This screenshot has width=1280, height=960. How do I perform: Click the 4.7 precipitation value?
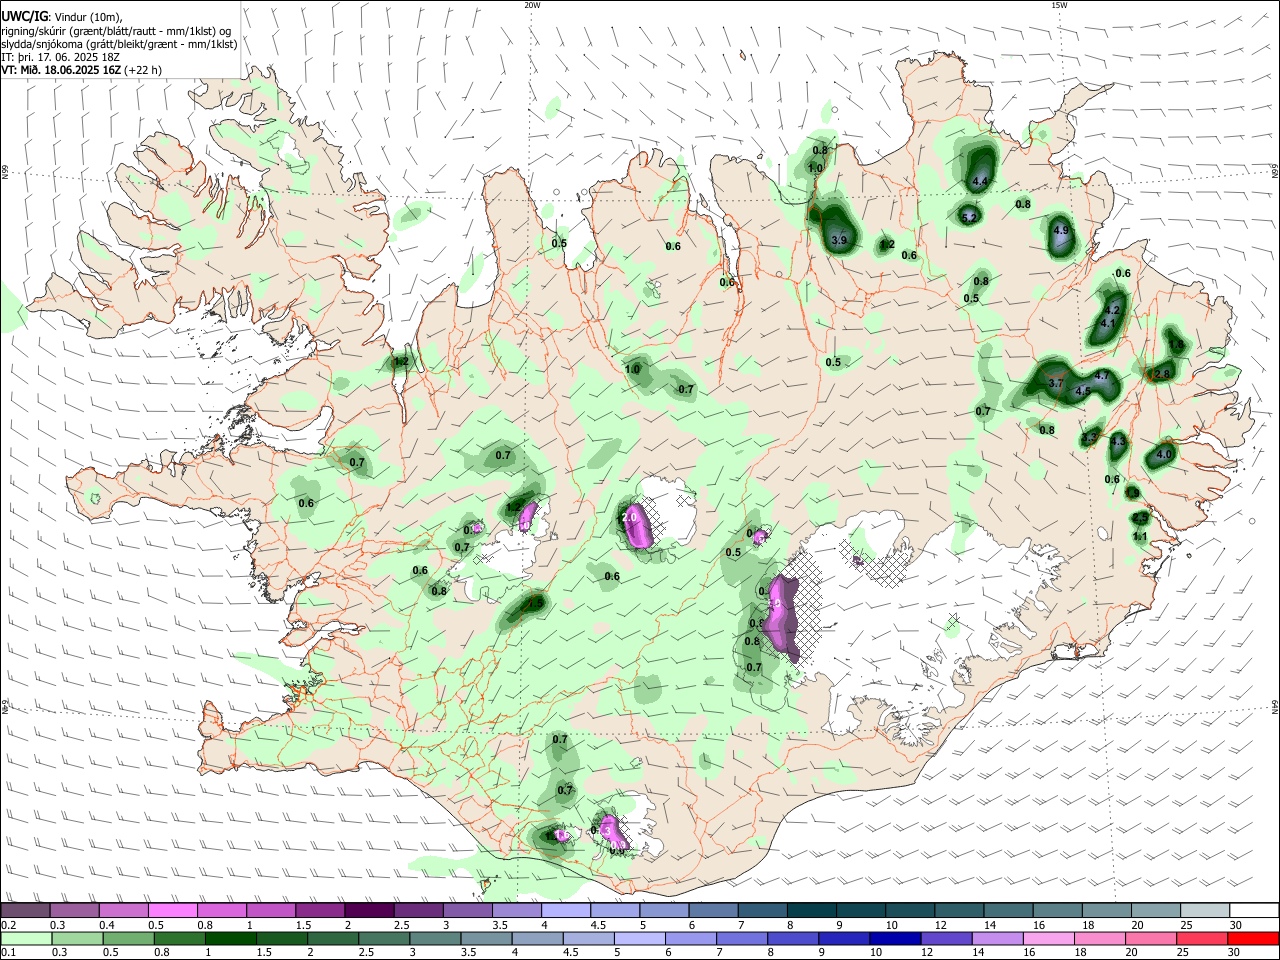(x=1103, y=376)
